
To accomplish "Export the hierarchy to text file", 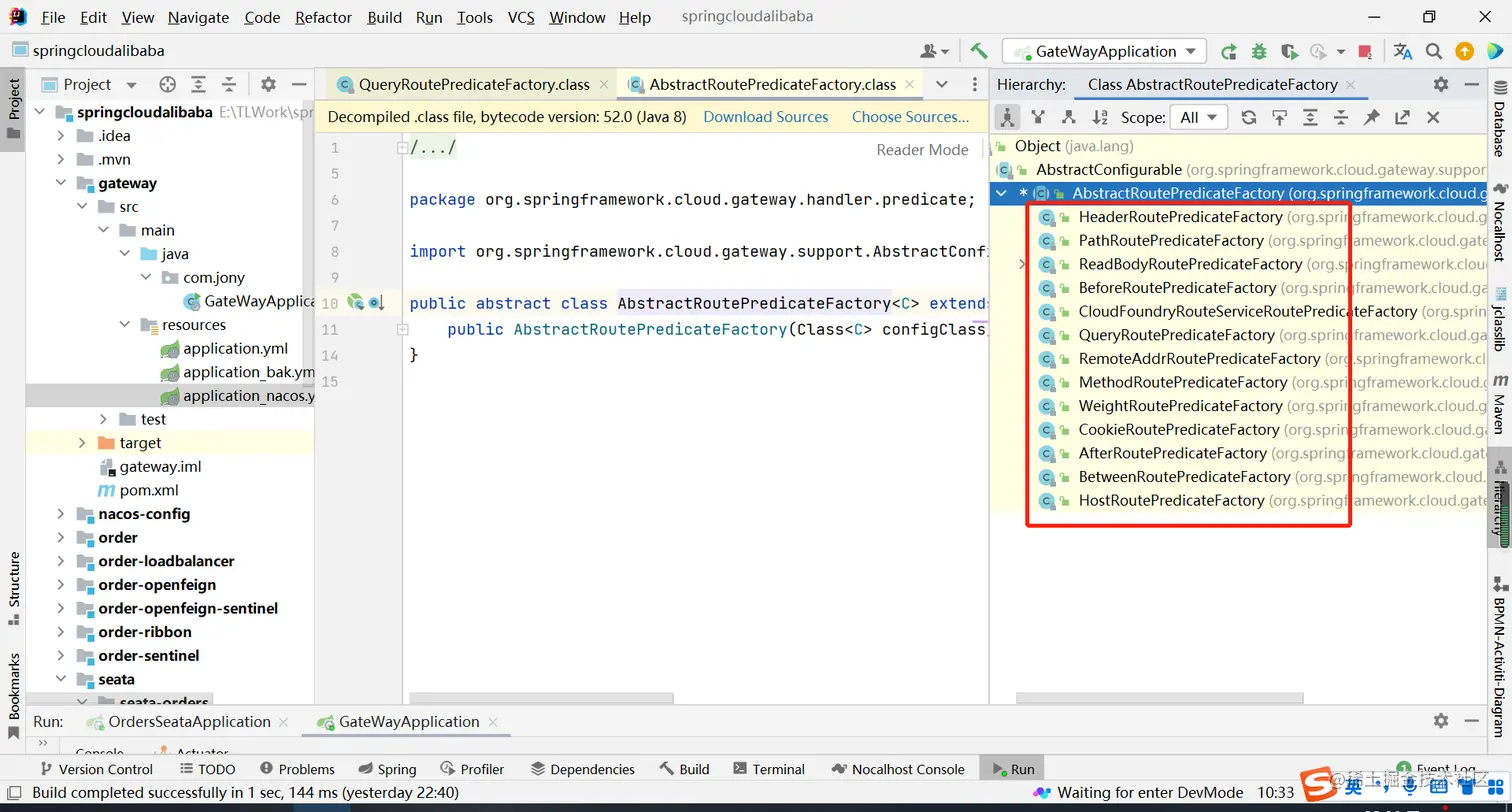I will pyautogui.click(x=1402, y=117).
